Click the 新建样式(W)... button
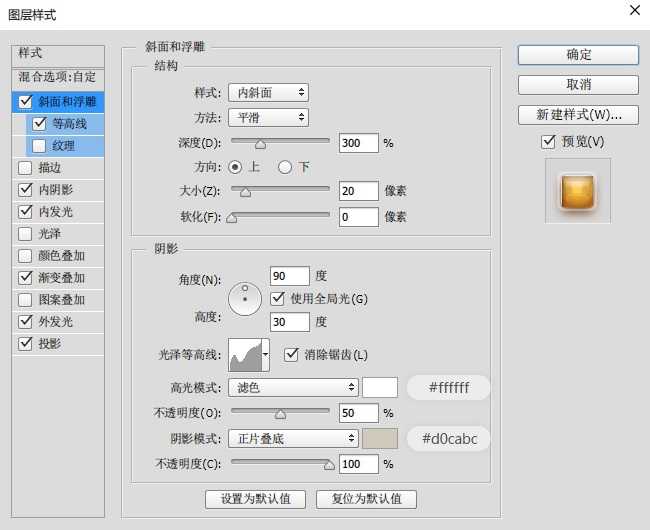650x530 pixels. tap(578, 114)
